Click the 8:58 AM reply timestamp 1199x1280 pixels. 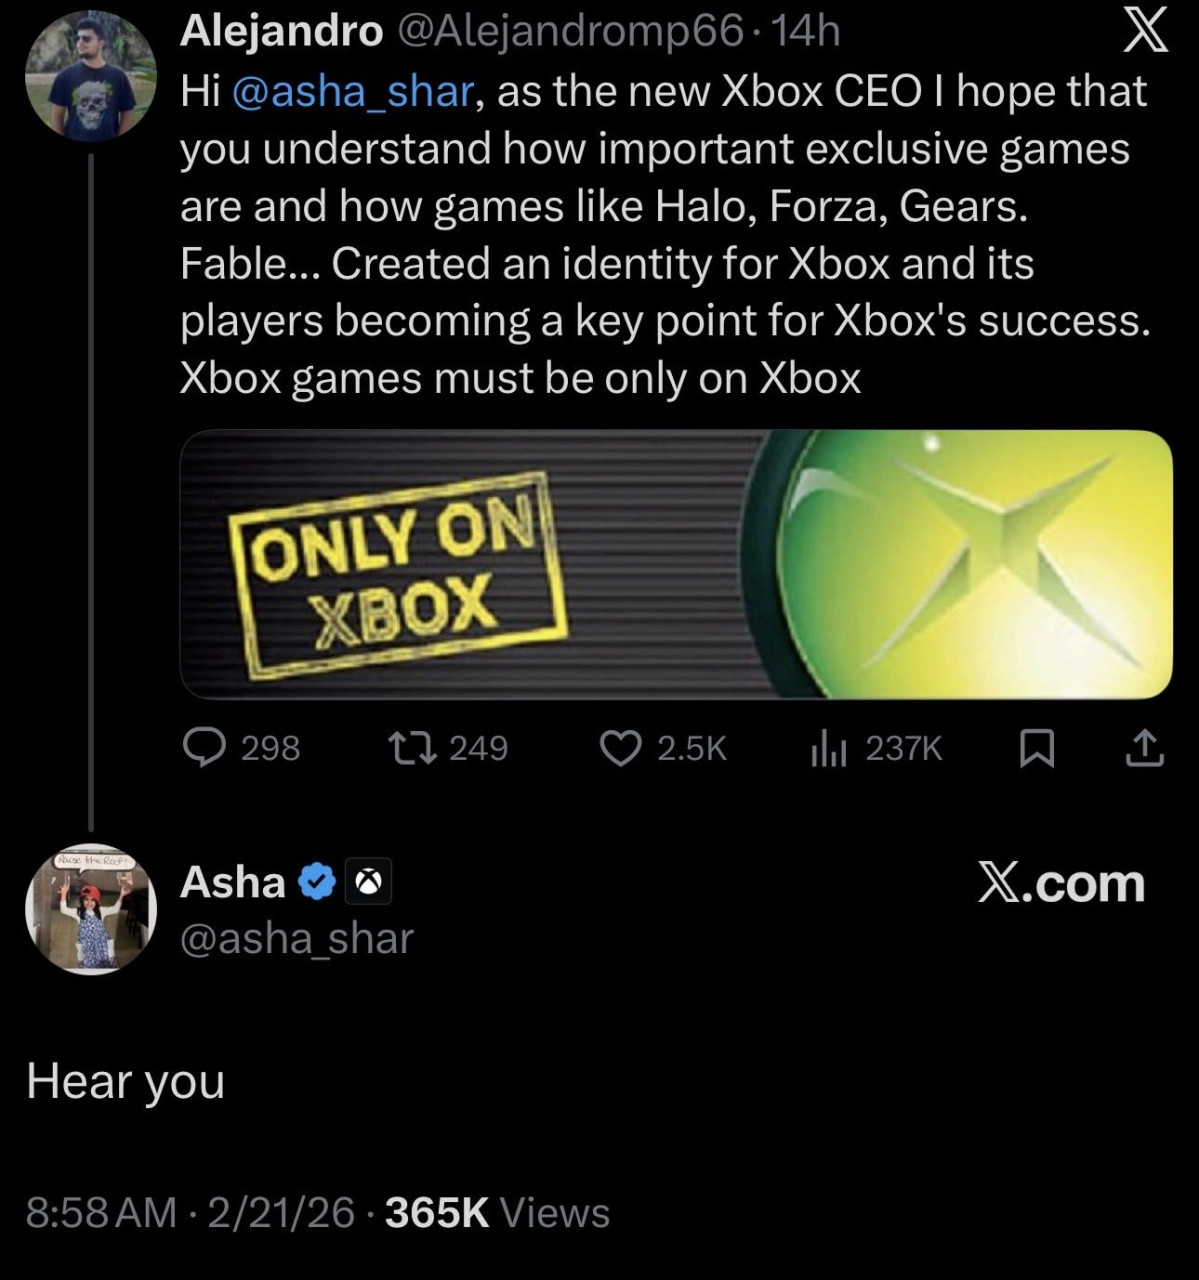click(x=101, y=1212)
